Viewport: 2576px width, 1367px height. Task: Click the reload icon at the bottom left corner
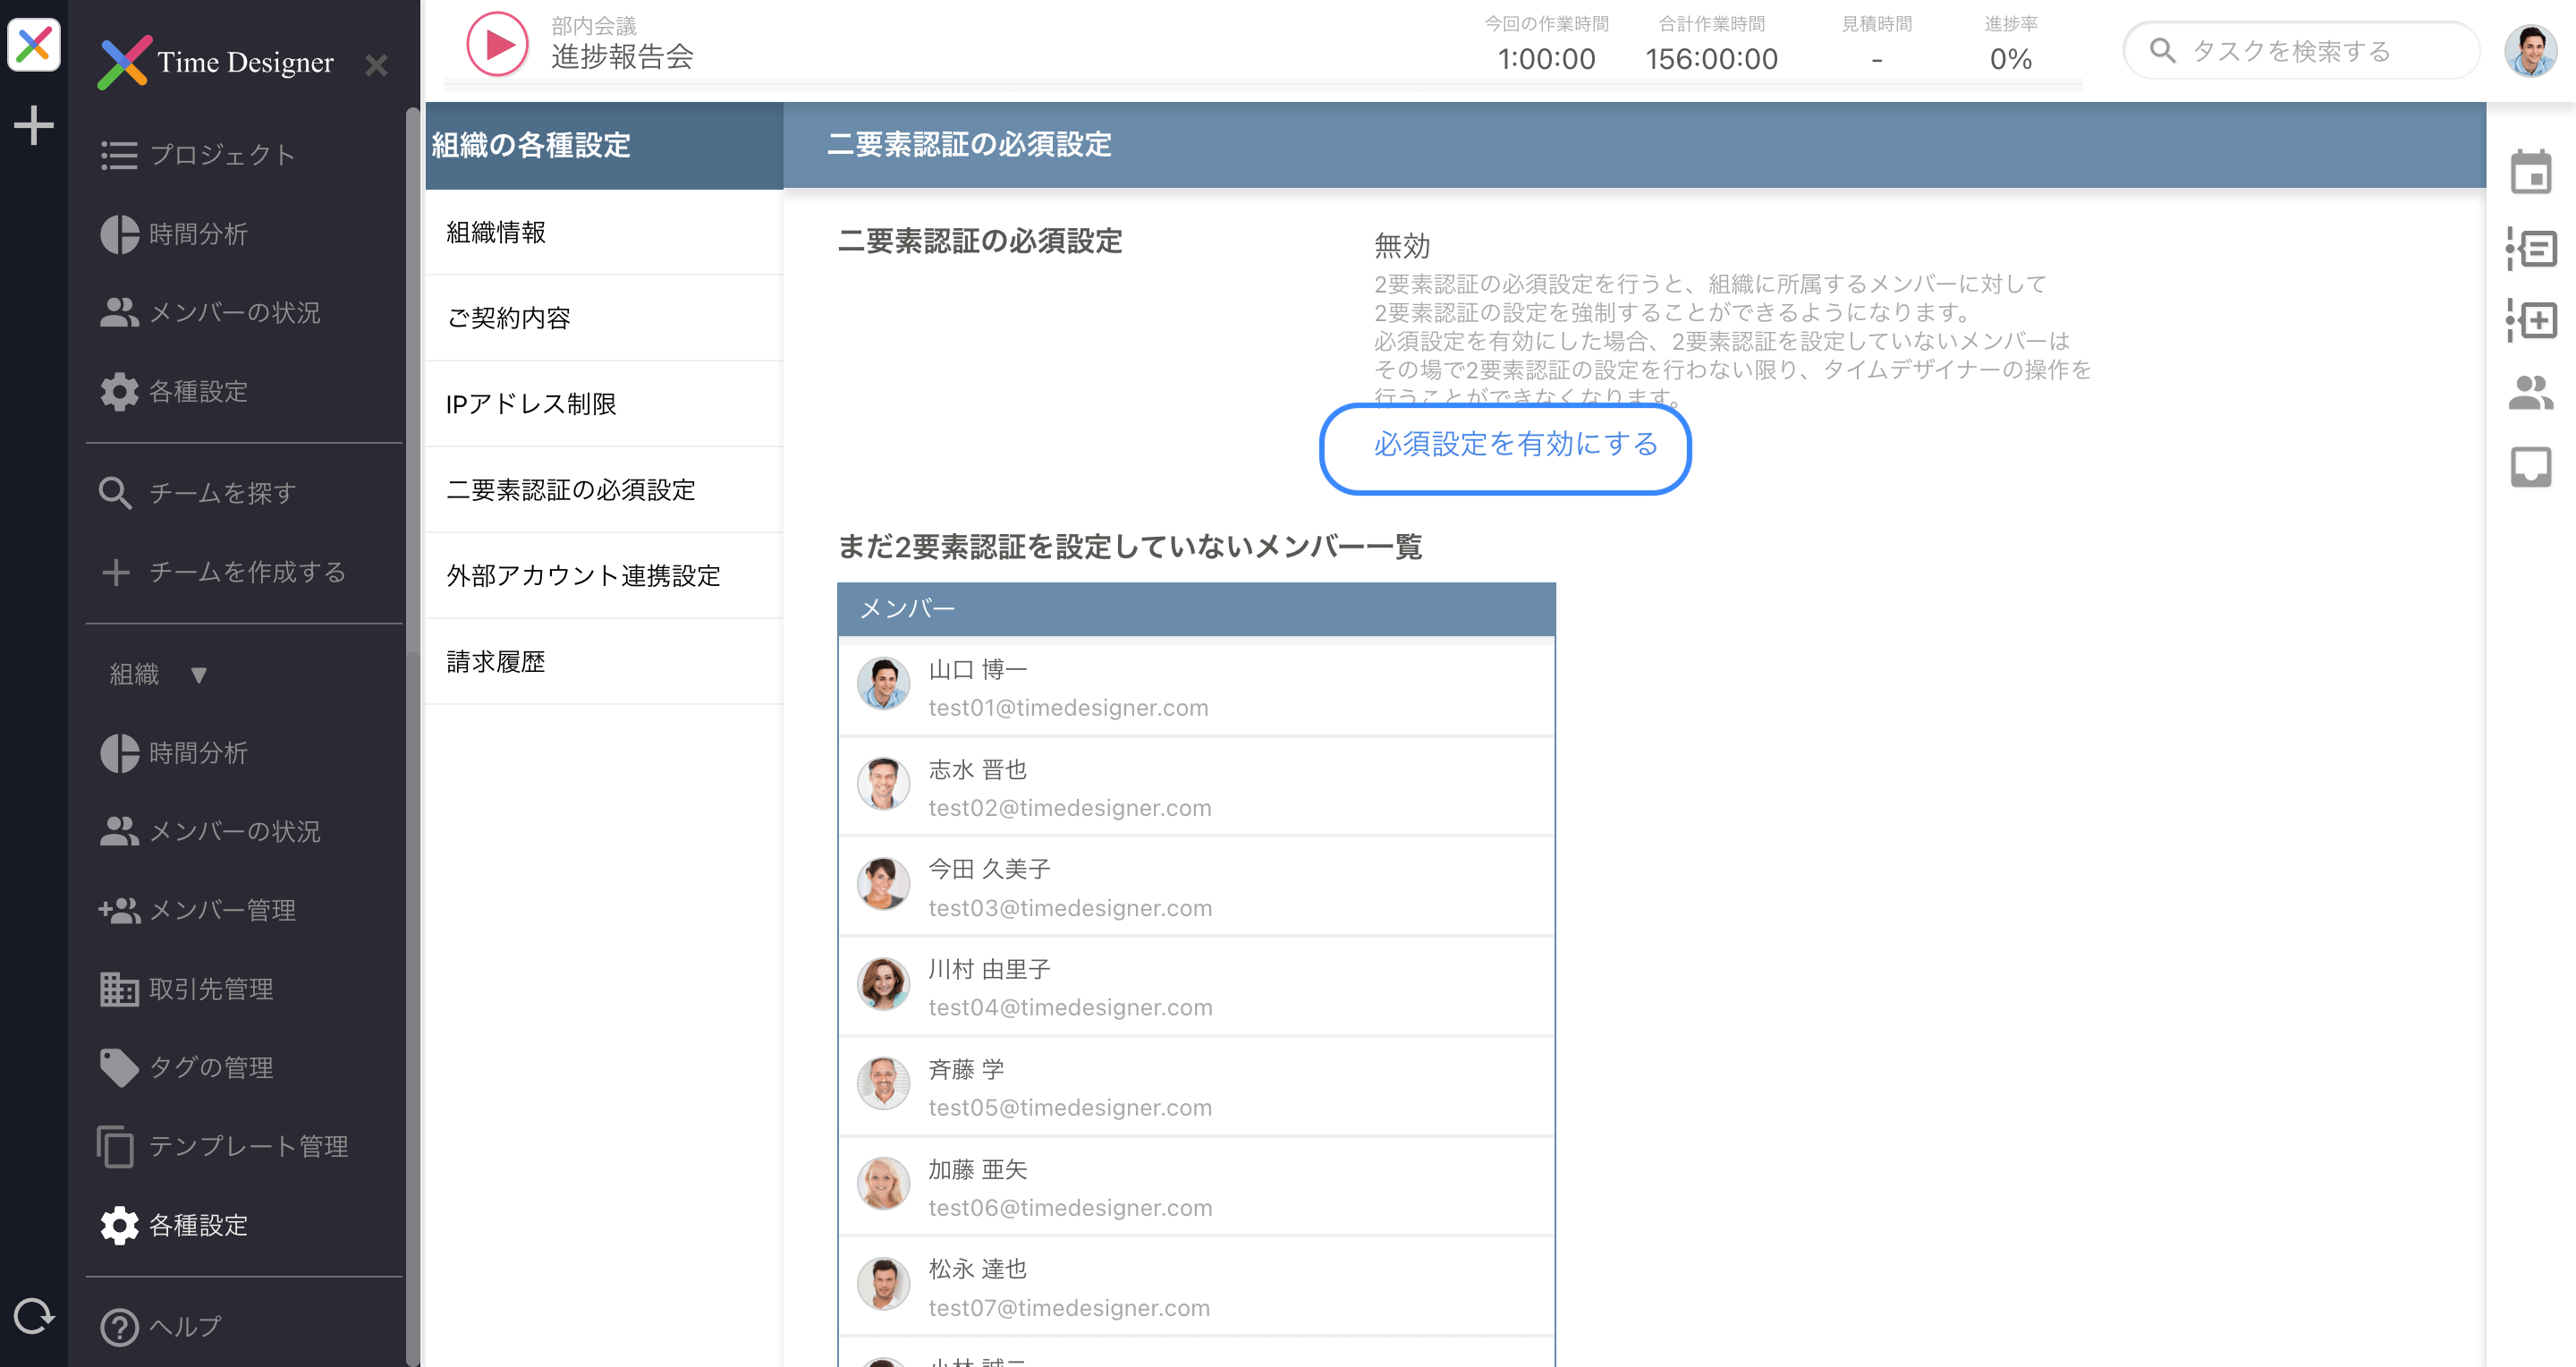[33, 1317]
